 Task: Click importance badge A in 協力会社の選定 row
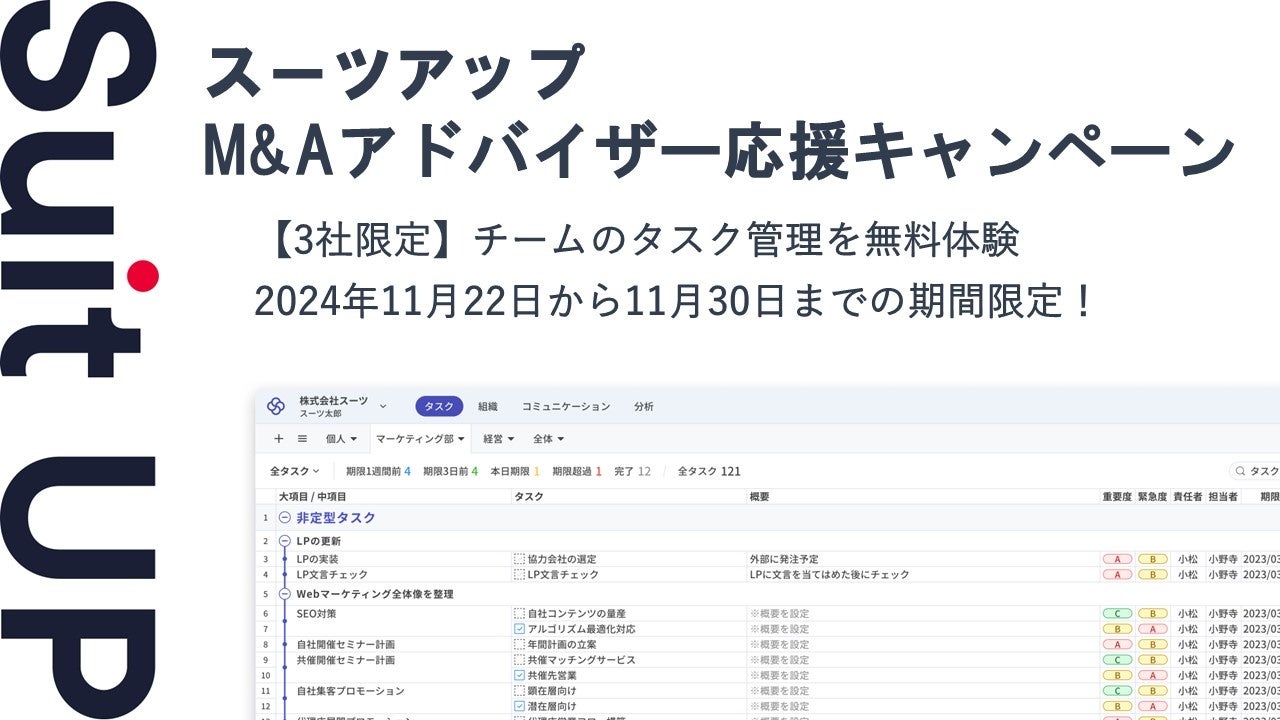coord(1116,560)
